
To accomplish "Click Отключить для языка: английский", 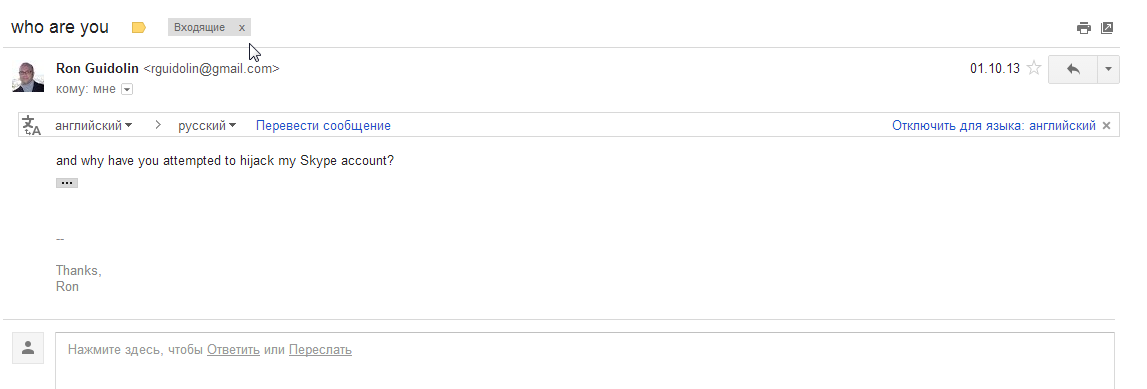I will pos(993,126).
